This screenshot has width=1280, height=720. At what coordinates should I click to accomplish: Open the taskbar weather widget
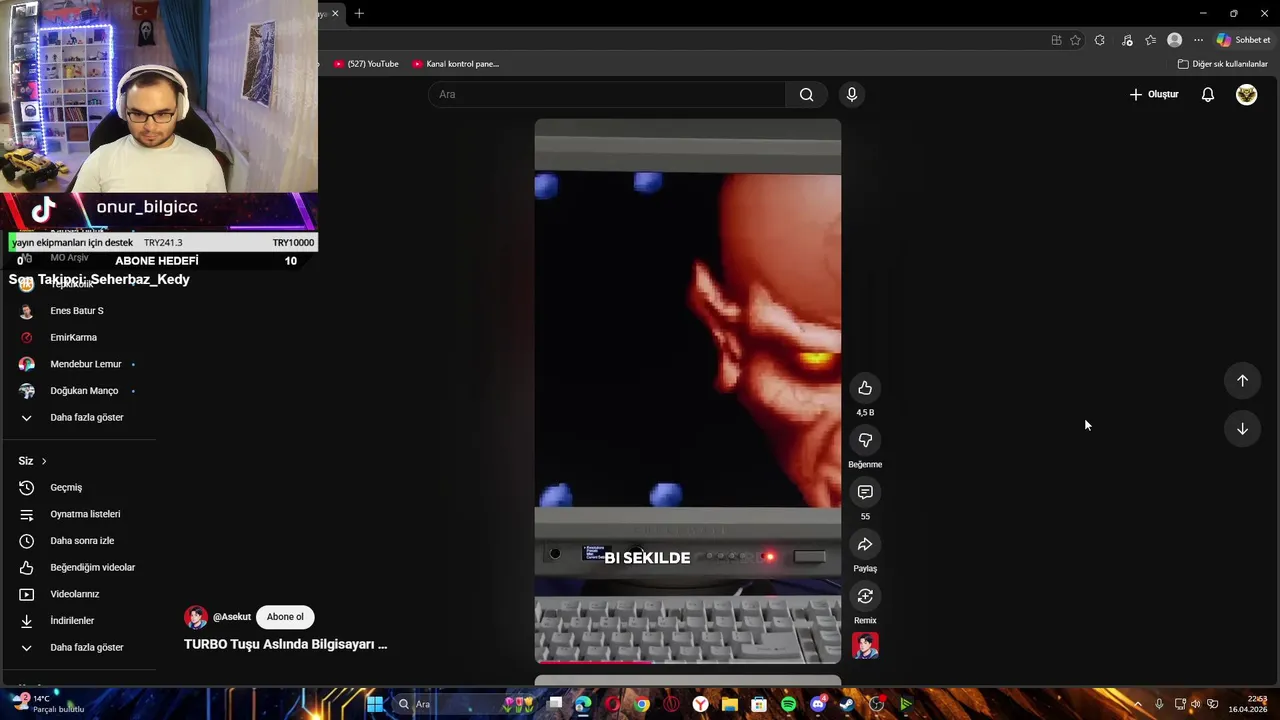tap(48, 703)
